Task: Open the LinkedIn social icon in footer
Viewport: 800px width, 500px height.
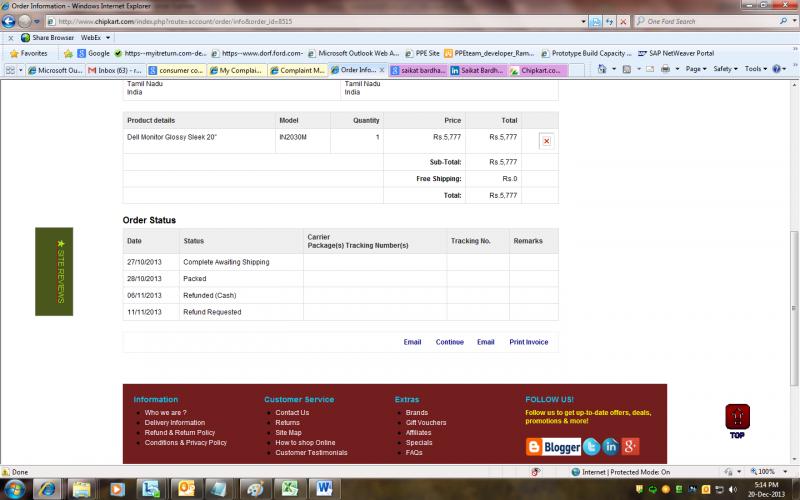Action: tap(611, 447)
